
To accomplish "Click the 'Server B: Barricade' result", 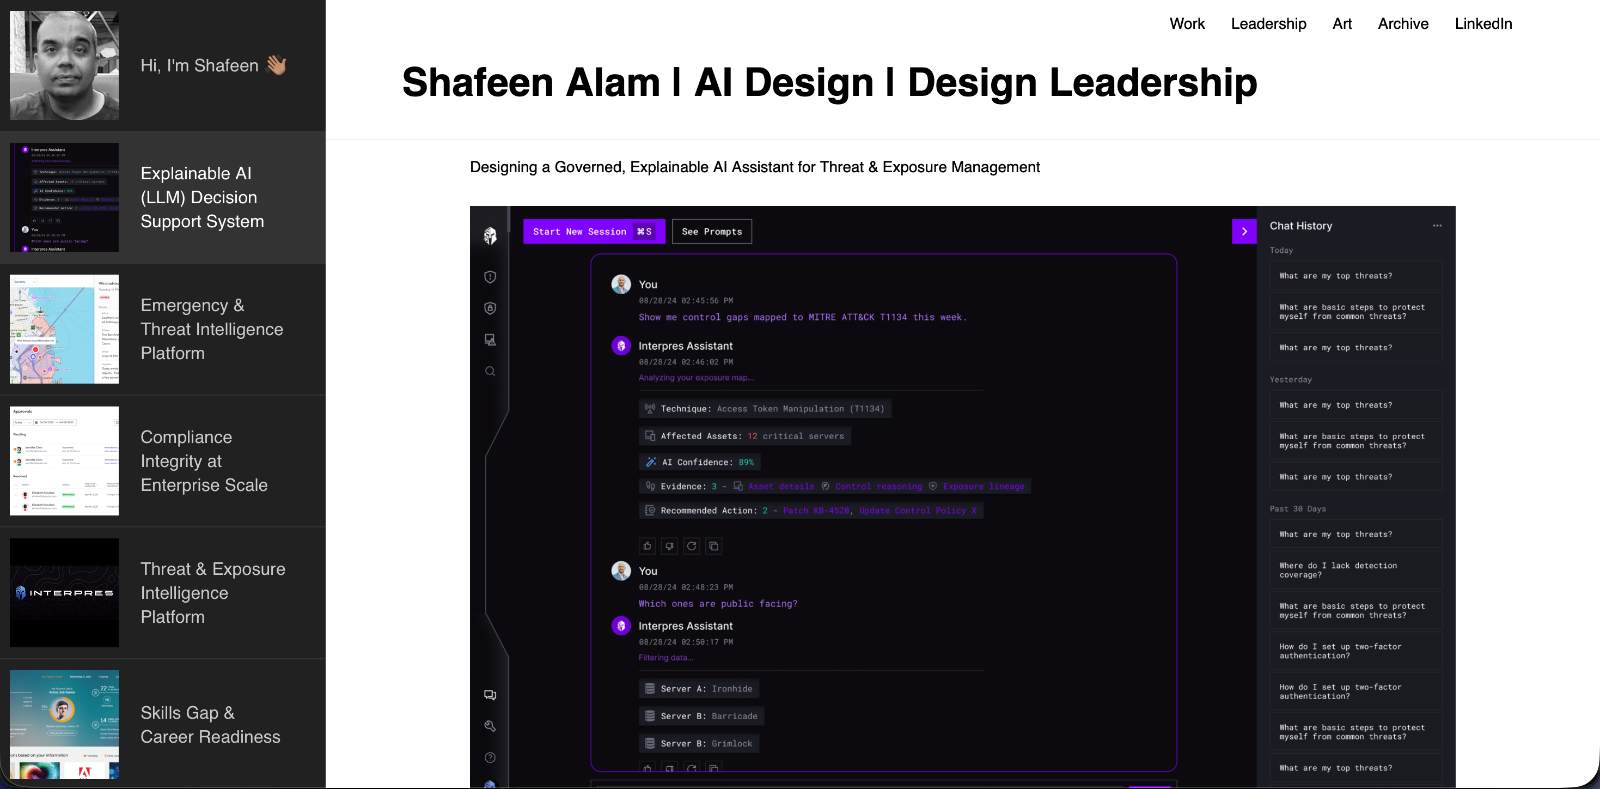I will coord(701,716).
